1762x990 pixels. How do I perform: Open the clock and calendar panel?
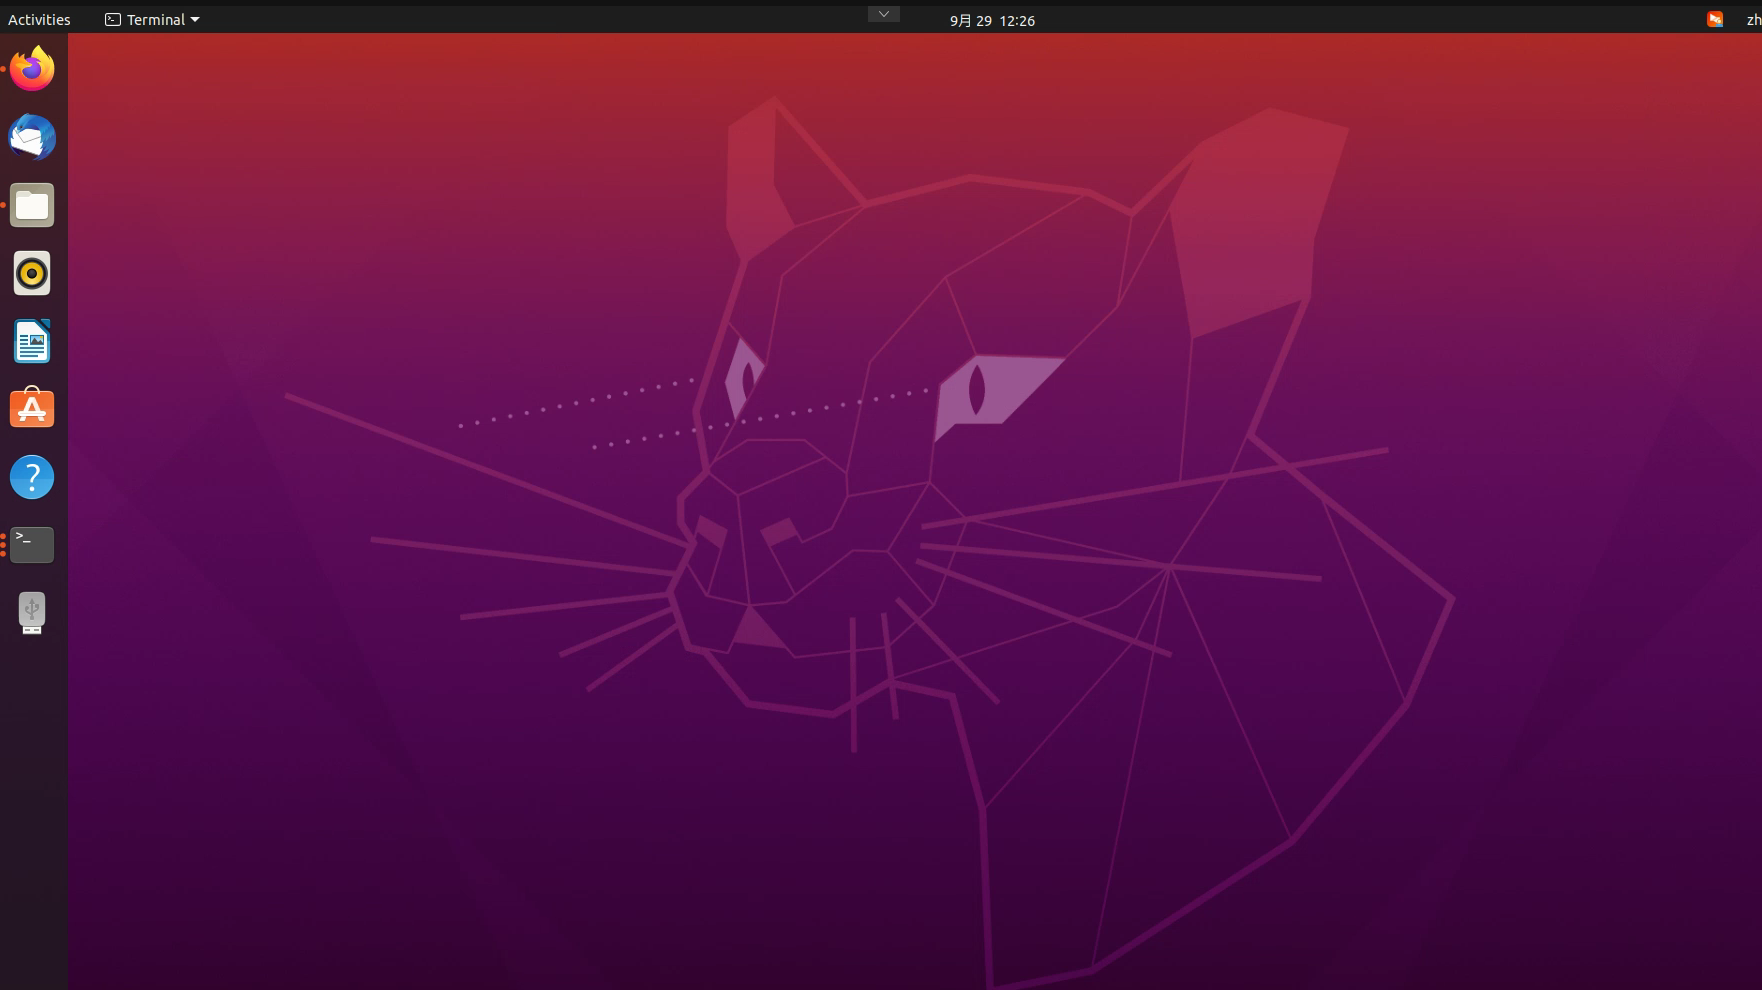[x=992, y=20]
